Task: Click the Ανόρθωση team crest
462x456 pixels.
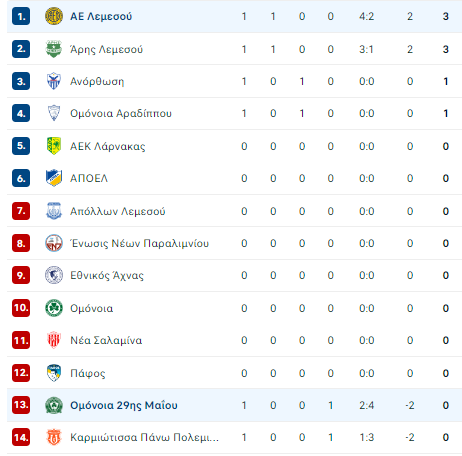Action: [54, 81]
